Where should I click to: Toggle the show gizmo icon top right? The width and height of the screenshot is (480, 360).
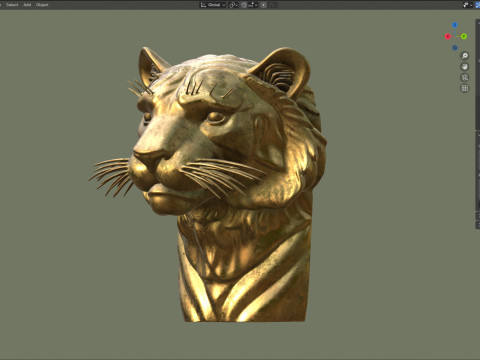(466, 5)
